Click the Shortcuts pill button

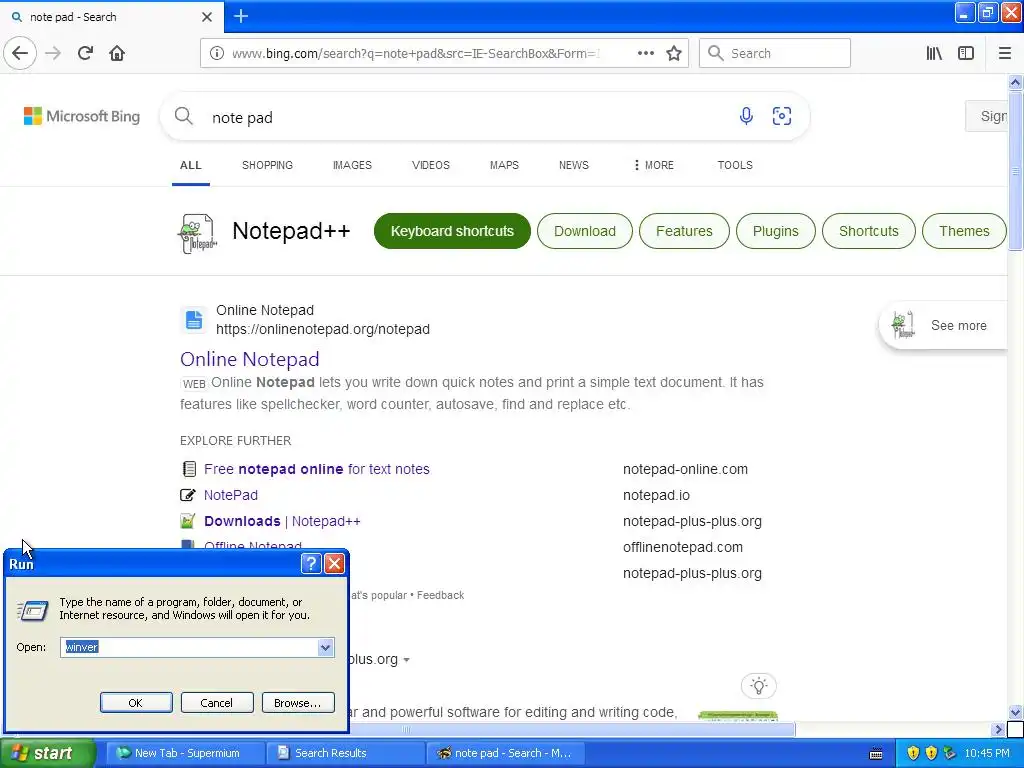pyautogui.click(x=869, y=231)
